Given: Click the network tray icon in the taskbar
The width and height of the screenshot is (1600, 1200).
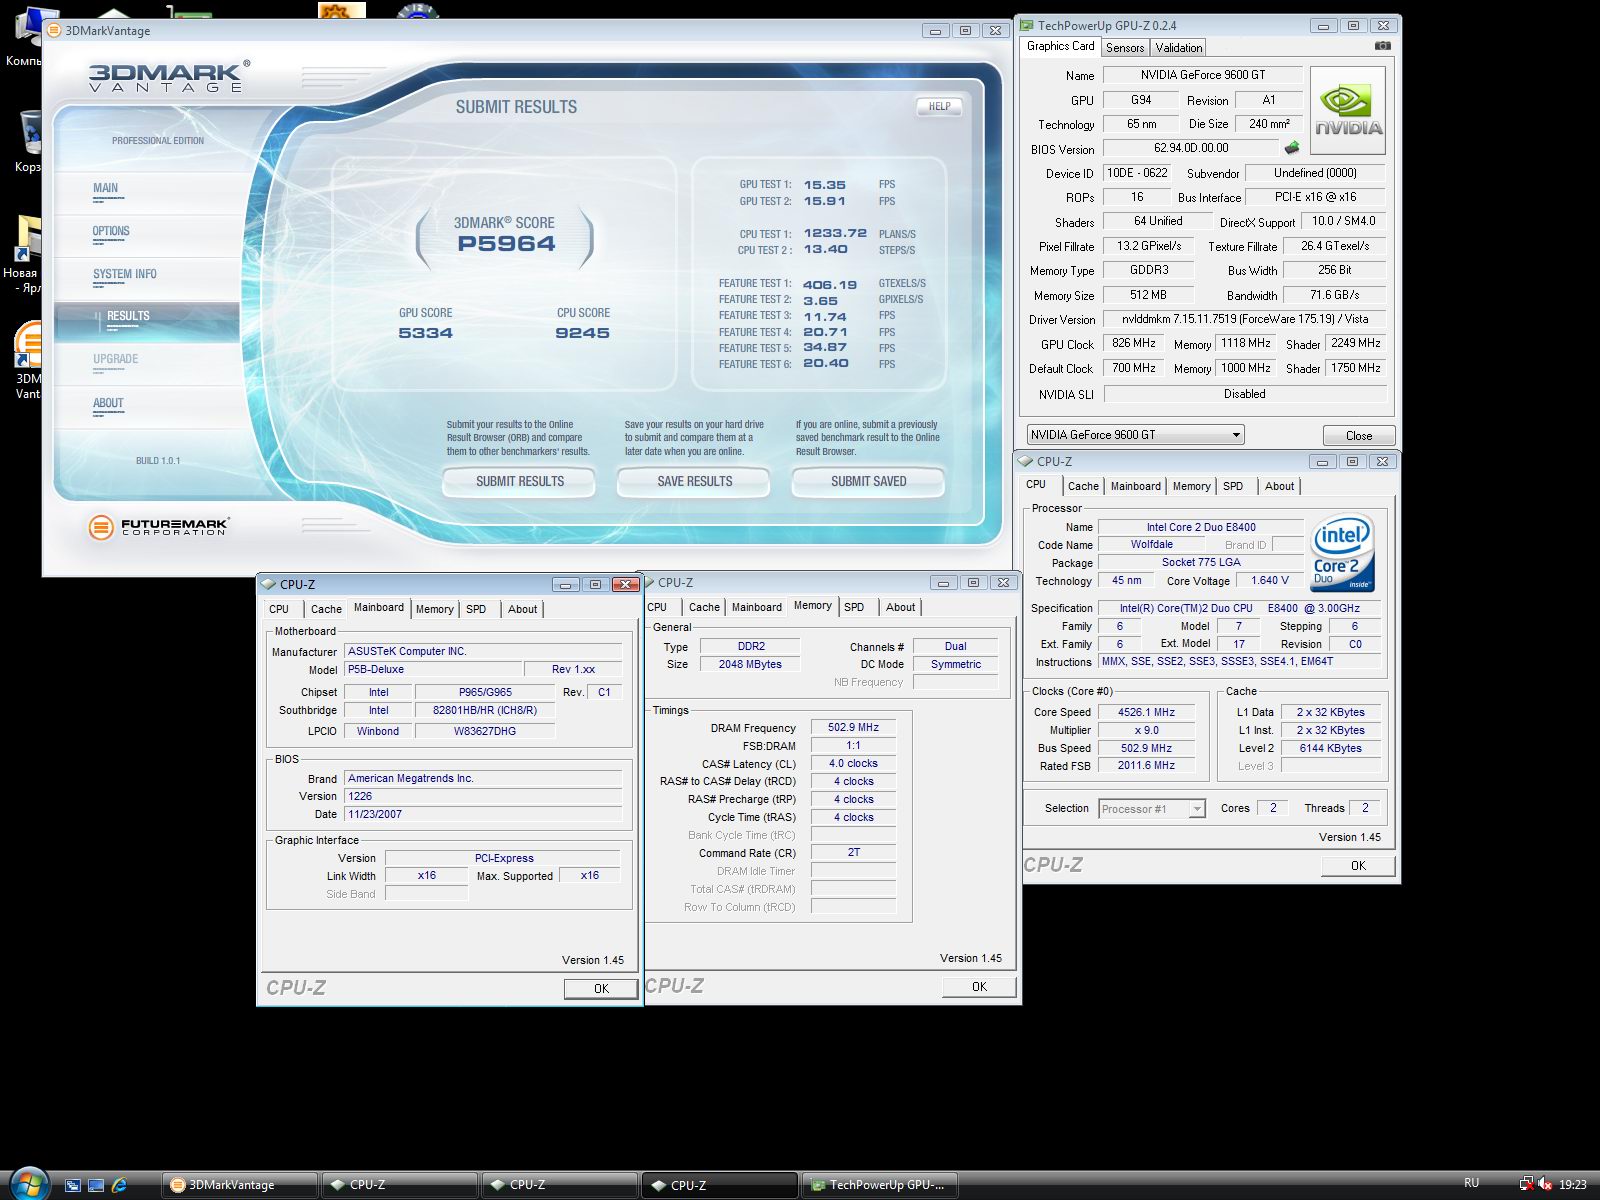Looking at the screenshot, I should click(x=1526, y=1185).
